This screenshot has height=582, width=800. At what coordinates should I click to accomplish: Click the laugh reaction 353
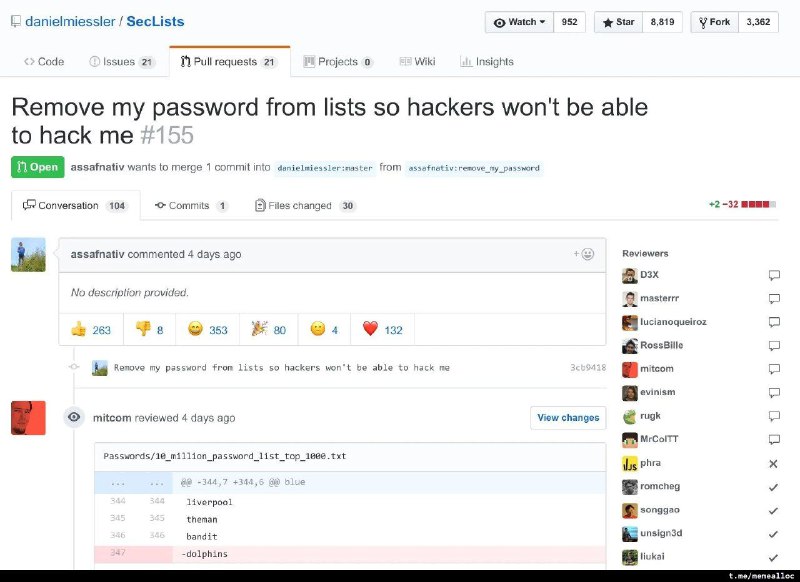click(208, 330)
